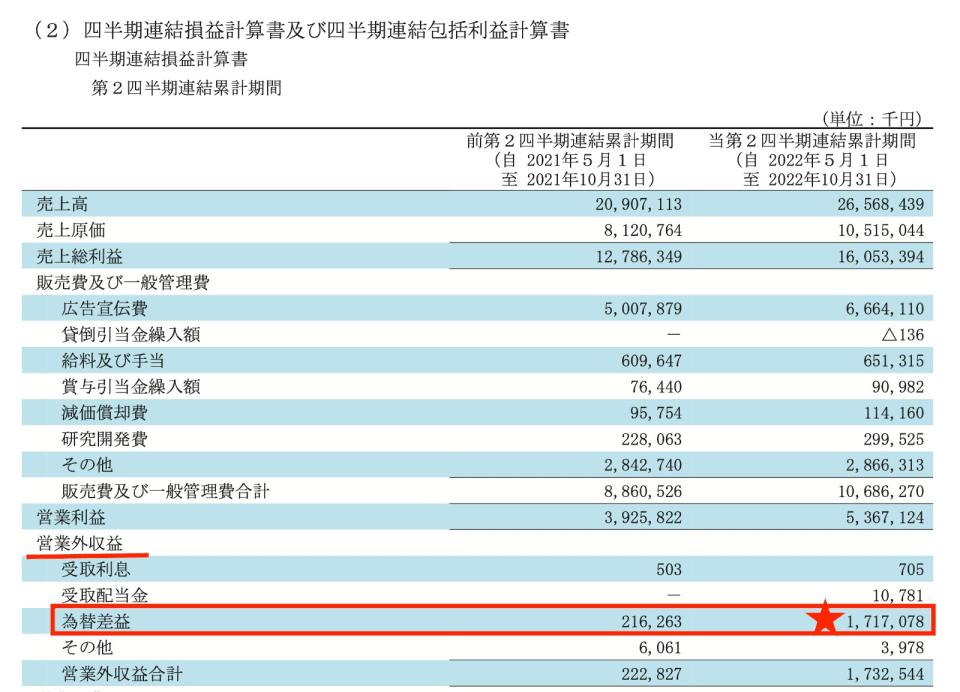Select the 売上原価 row label
The height and width of the screenshot is (692, 960).
[70, 230]
